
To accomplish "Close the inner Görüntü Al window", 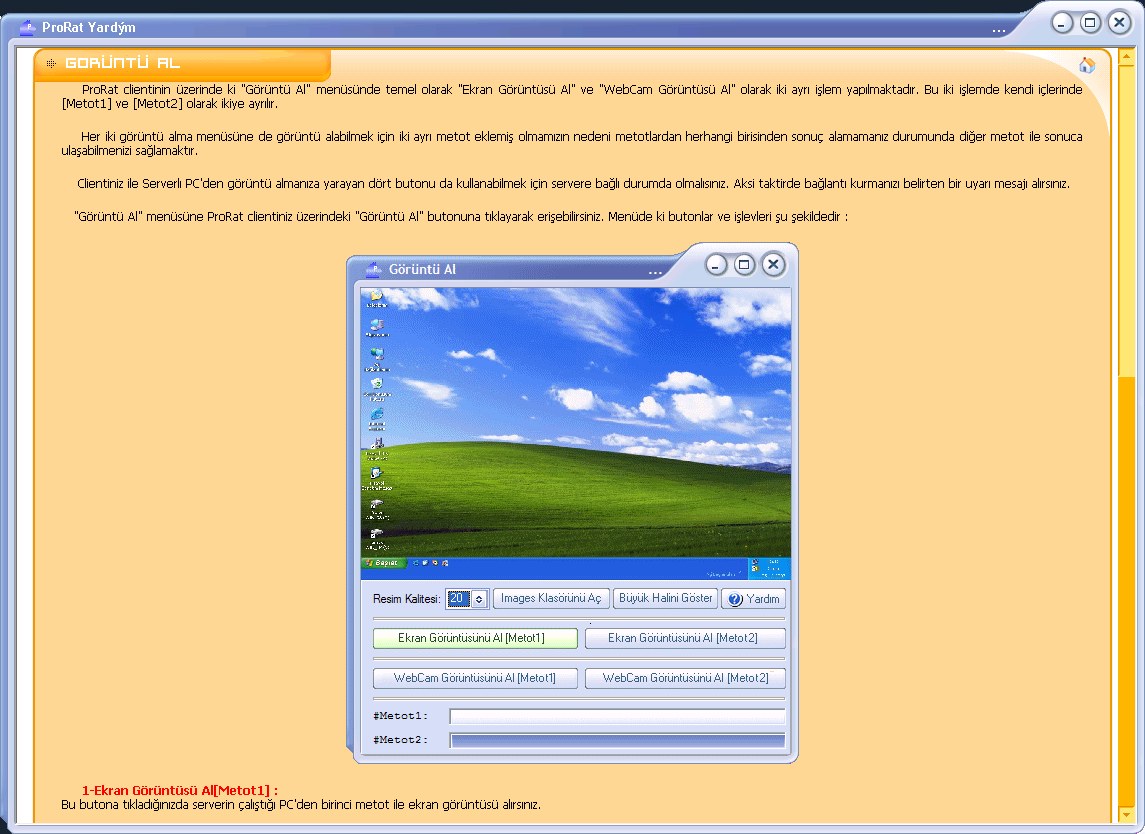I will point(773,264).
